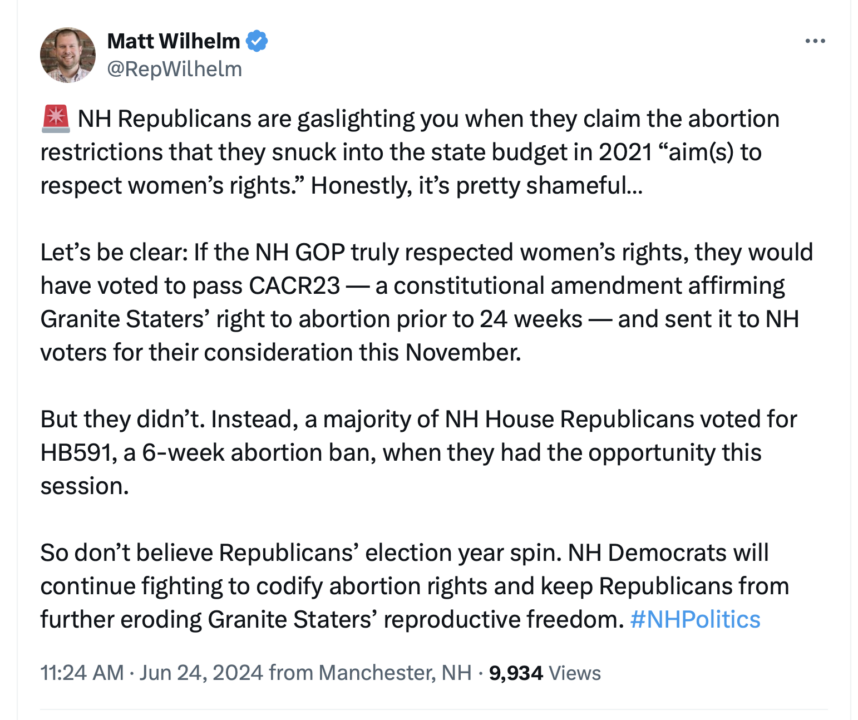Click the blue verified badge
Image resolution: width=858 pixels, height=720 pixels.
pos(257,41)
